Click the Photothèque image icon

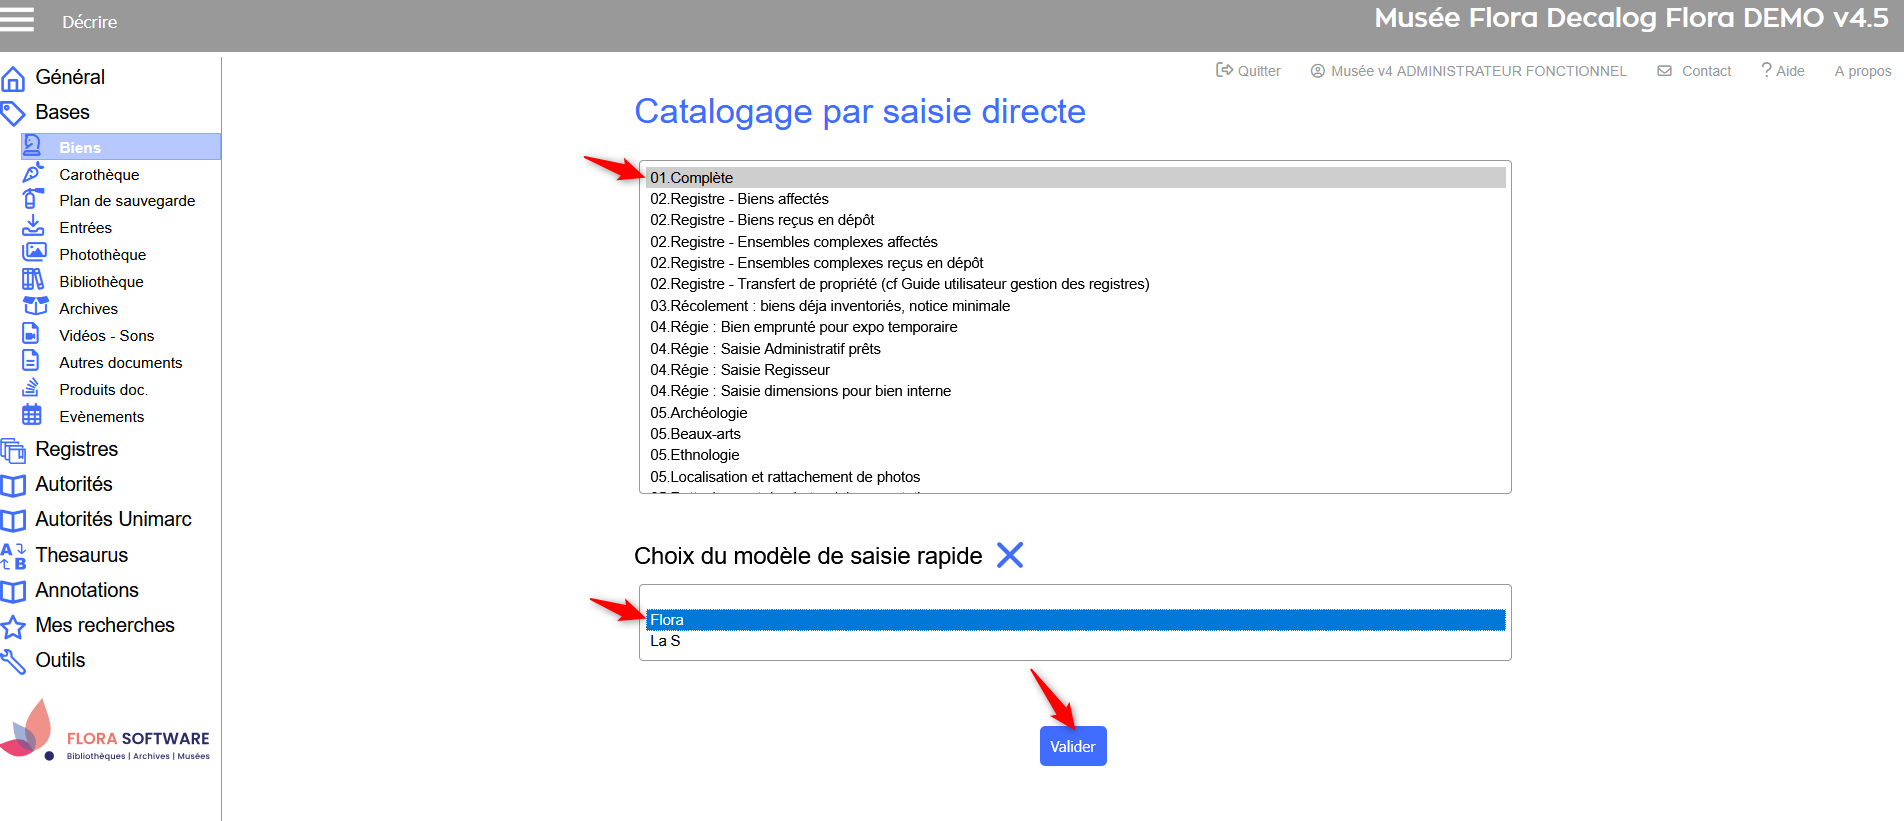[x=33, y=254]
